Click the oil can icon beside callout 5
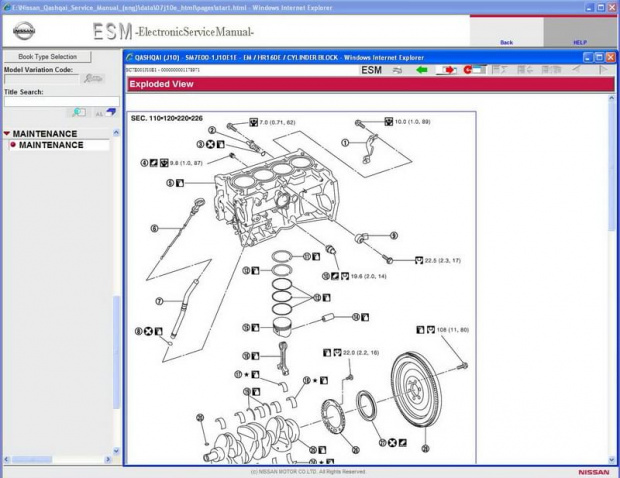 (x=180, y=183)
